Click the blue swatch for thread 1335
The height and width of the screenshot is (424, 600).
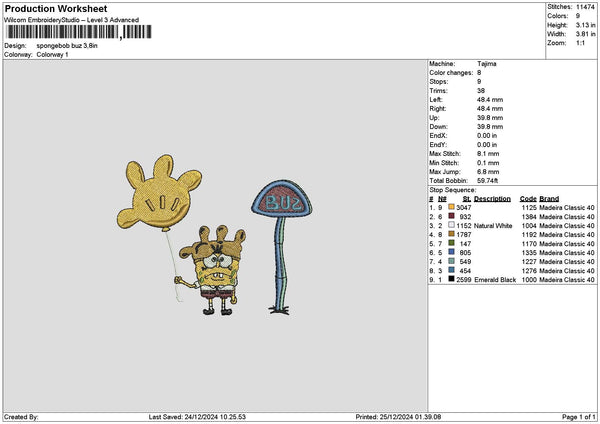point(451,252)
